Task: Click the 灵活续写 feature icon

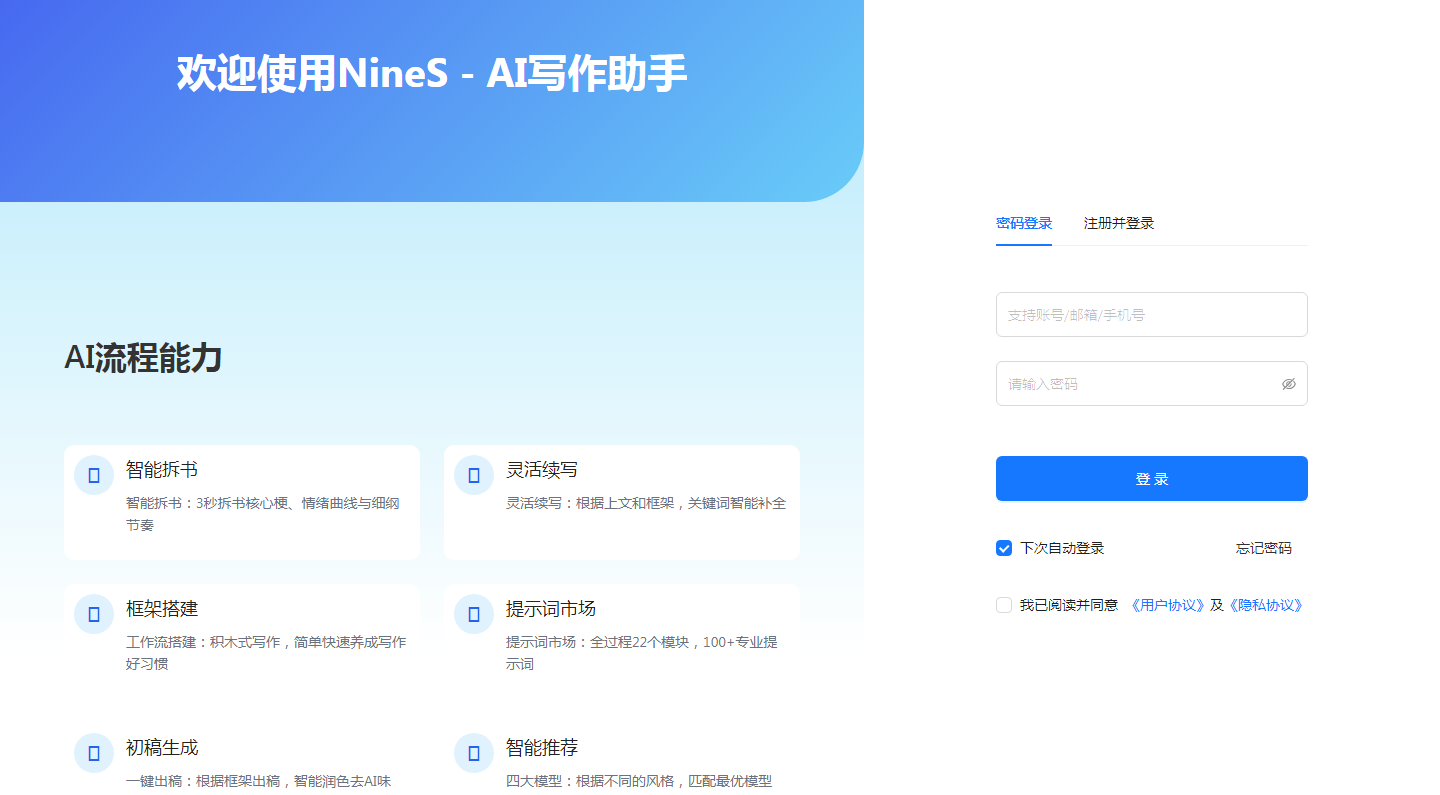Action: [x=473, y=474]
